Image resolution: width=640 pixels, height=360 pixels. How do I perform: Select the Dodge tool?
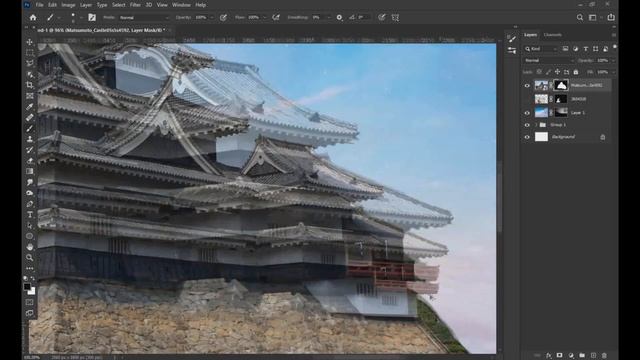click(x=30, y=193)
